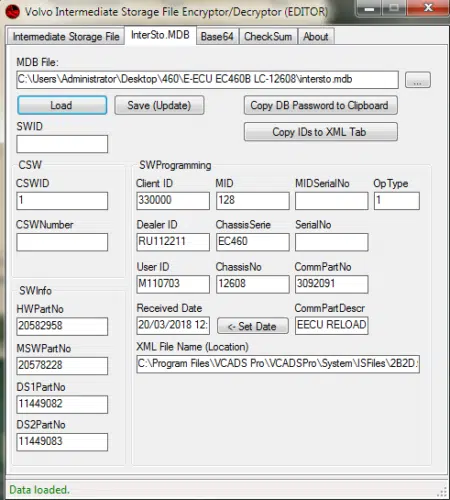Click DS1PartNo field 11449082
This screenshot has width=450, height=500.
[62, 404]
